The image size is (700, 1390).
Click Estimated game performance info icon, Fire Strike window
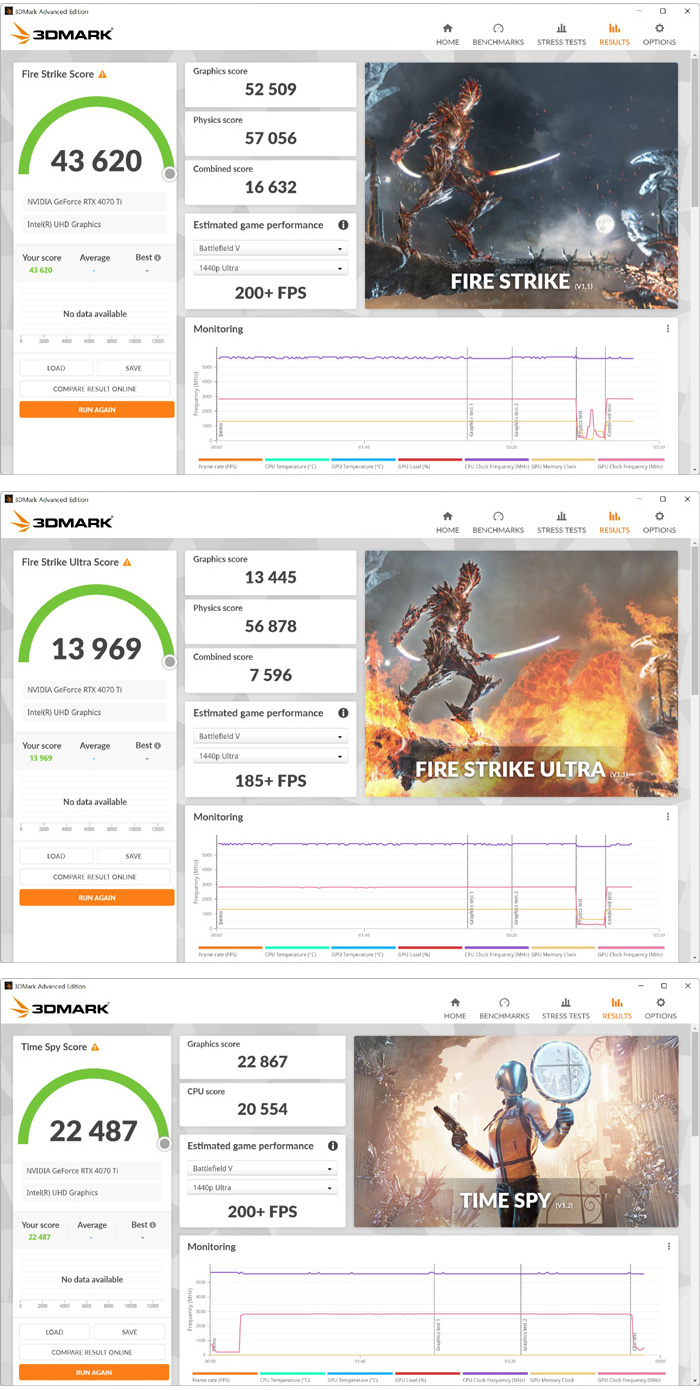[343, 225]
